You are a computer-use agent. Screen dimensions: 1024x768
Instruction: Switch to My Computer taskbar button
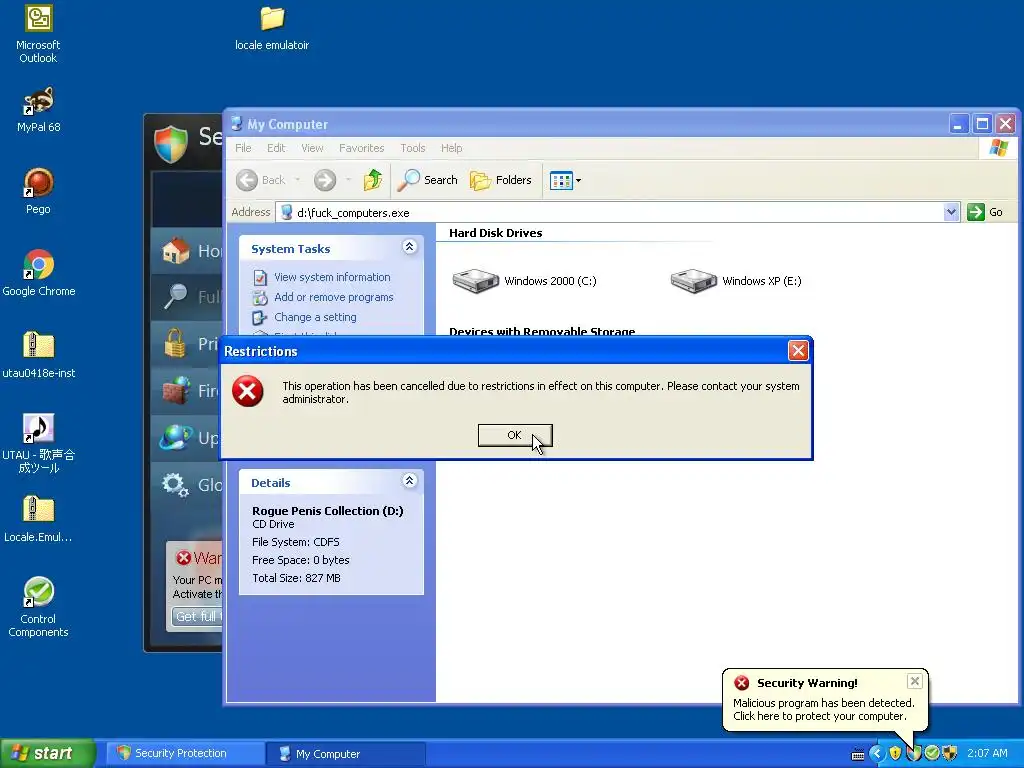click(x=346, y=754)
